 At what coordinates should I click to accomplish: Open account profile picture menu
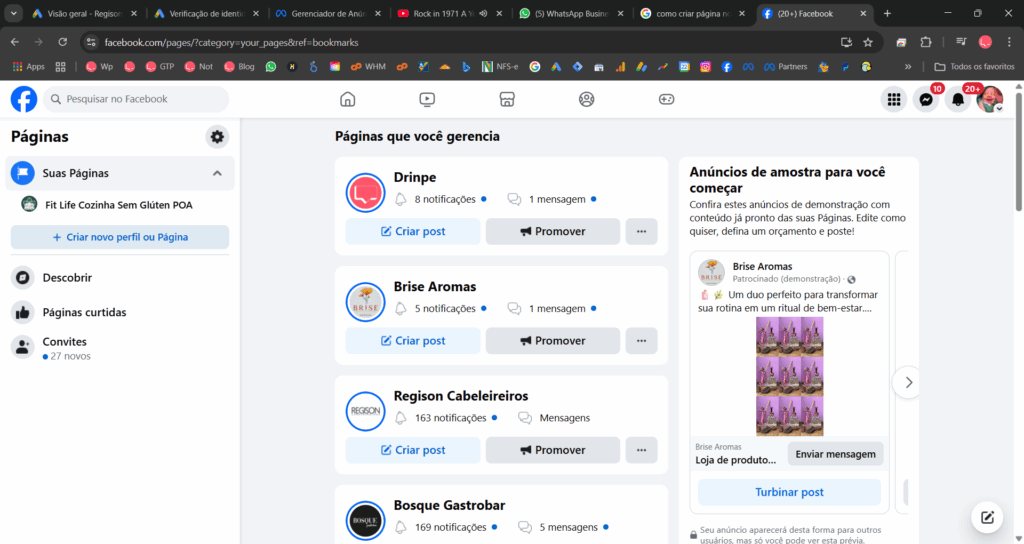pyautogui.click(x=990, y=99)
